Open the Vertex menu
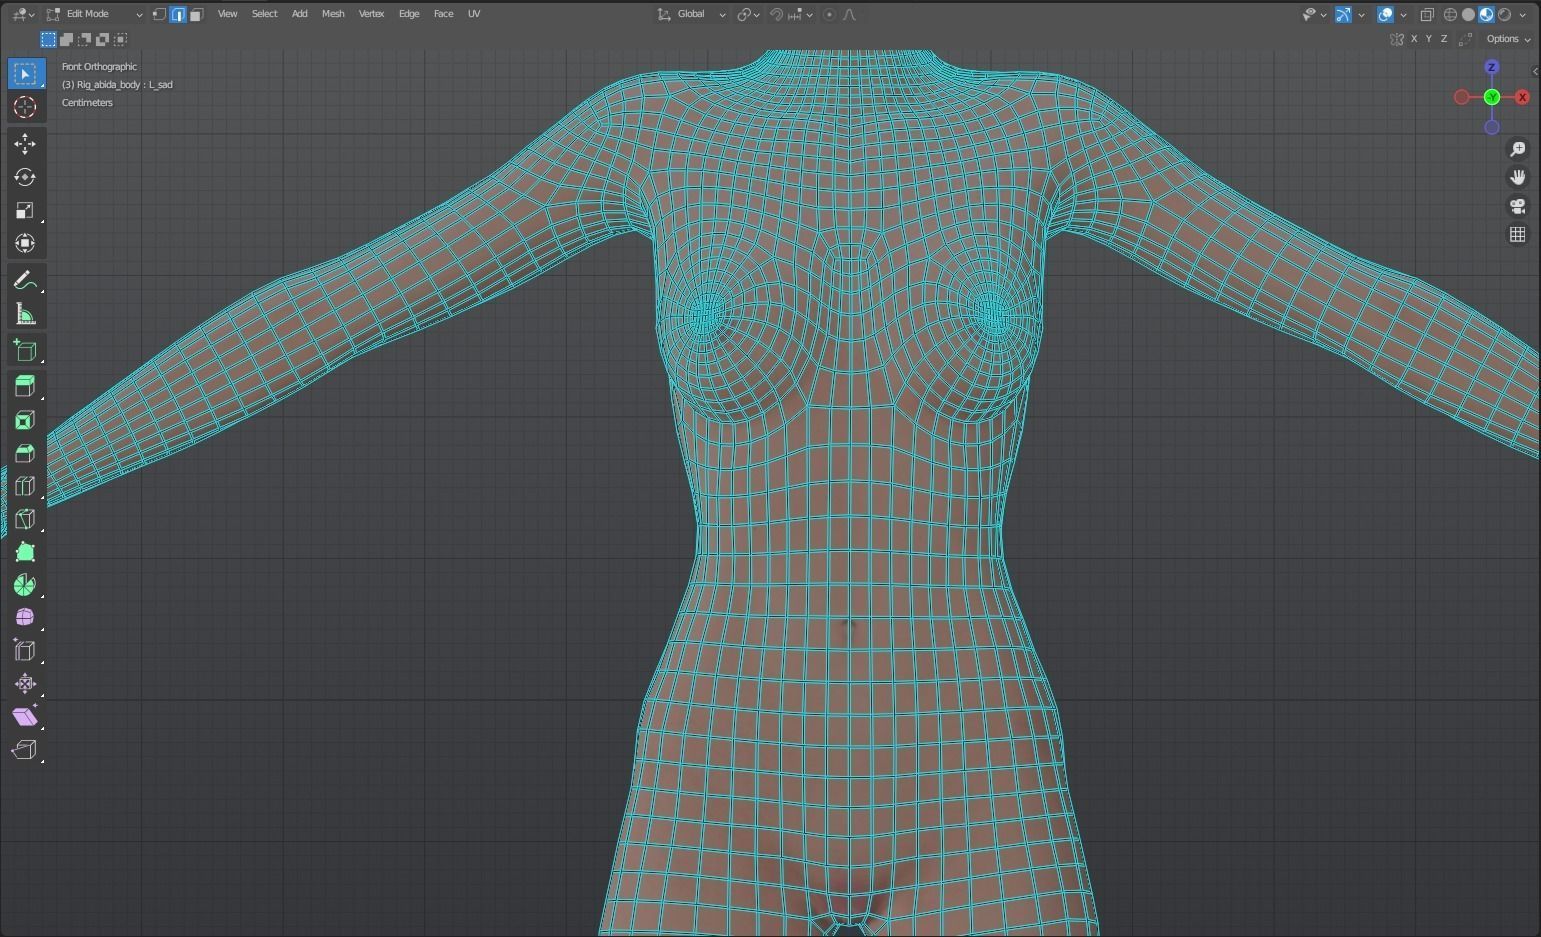Image resolution: width=1541 pixels, height=937 pixels. (x=371, y=14)
